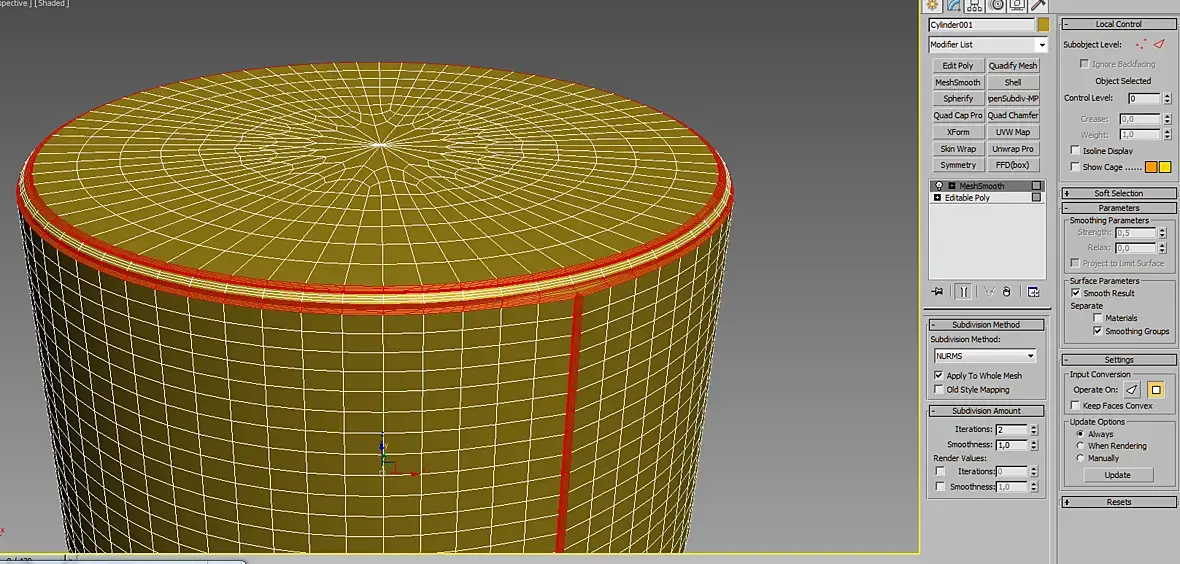Click Make Unique icon below stack
The height and width of the screenshot is (564, 1180).
[990, 291]
